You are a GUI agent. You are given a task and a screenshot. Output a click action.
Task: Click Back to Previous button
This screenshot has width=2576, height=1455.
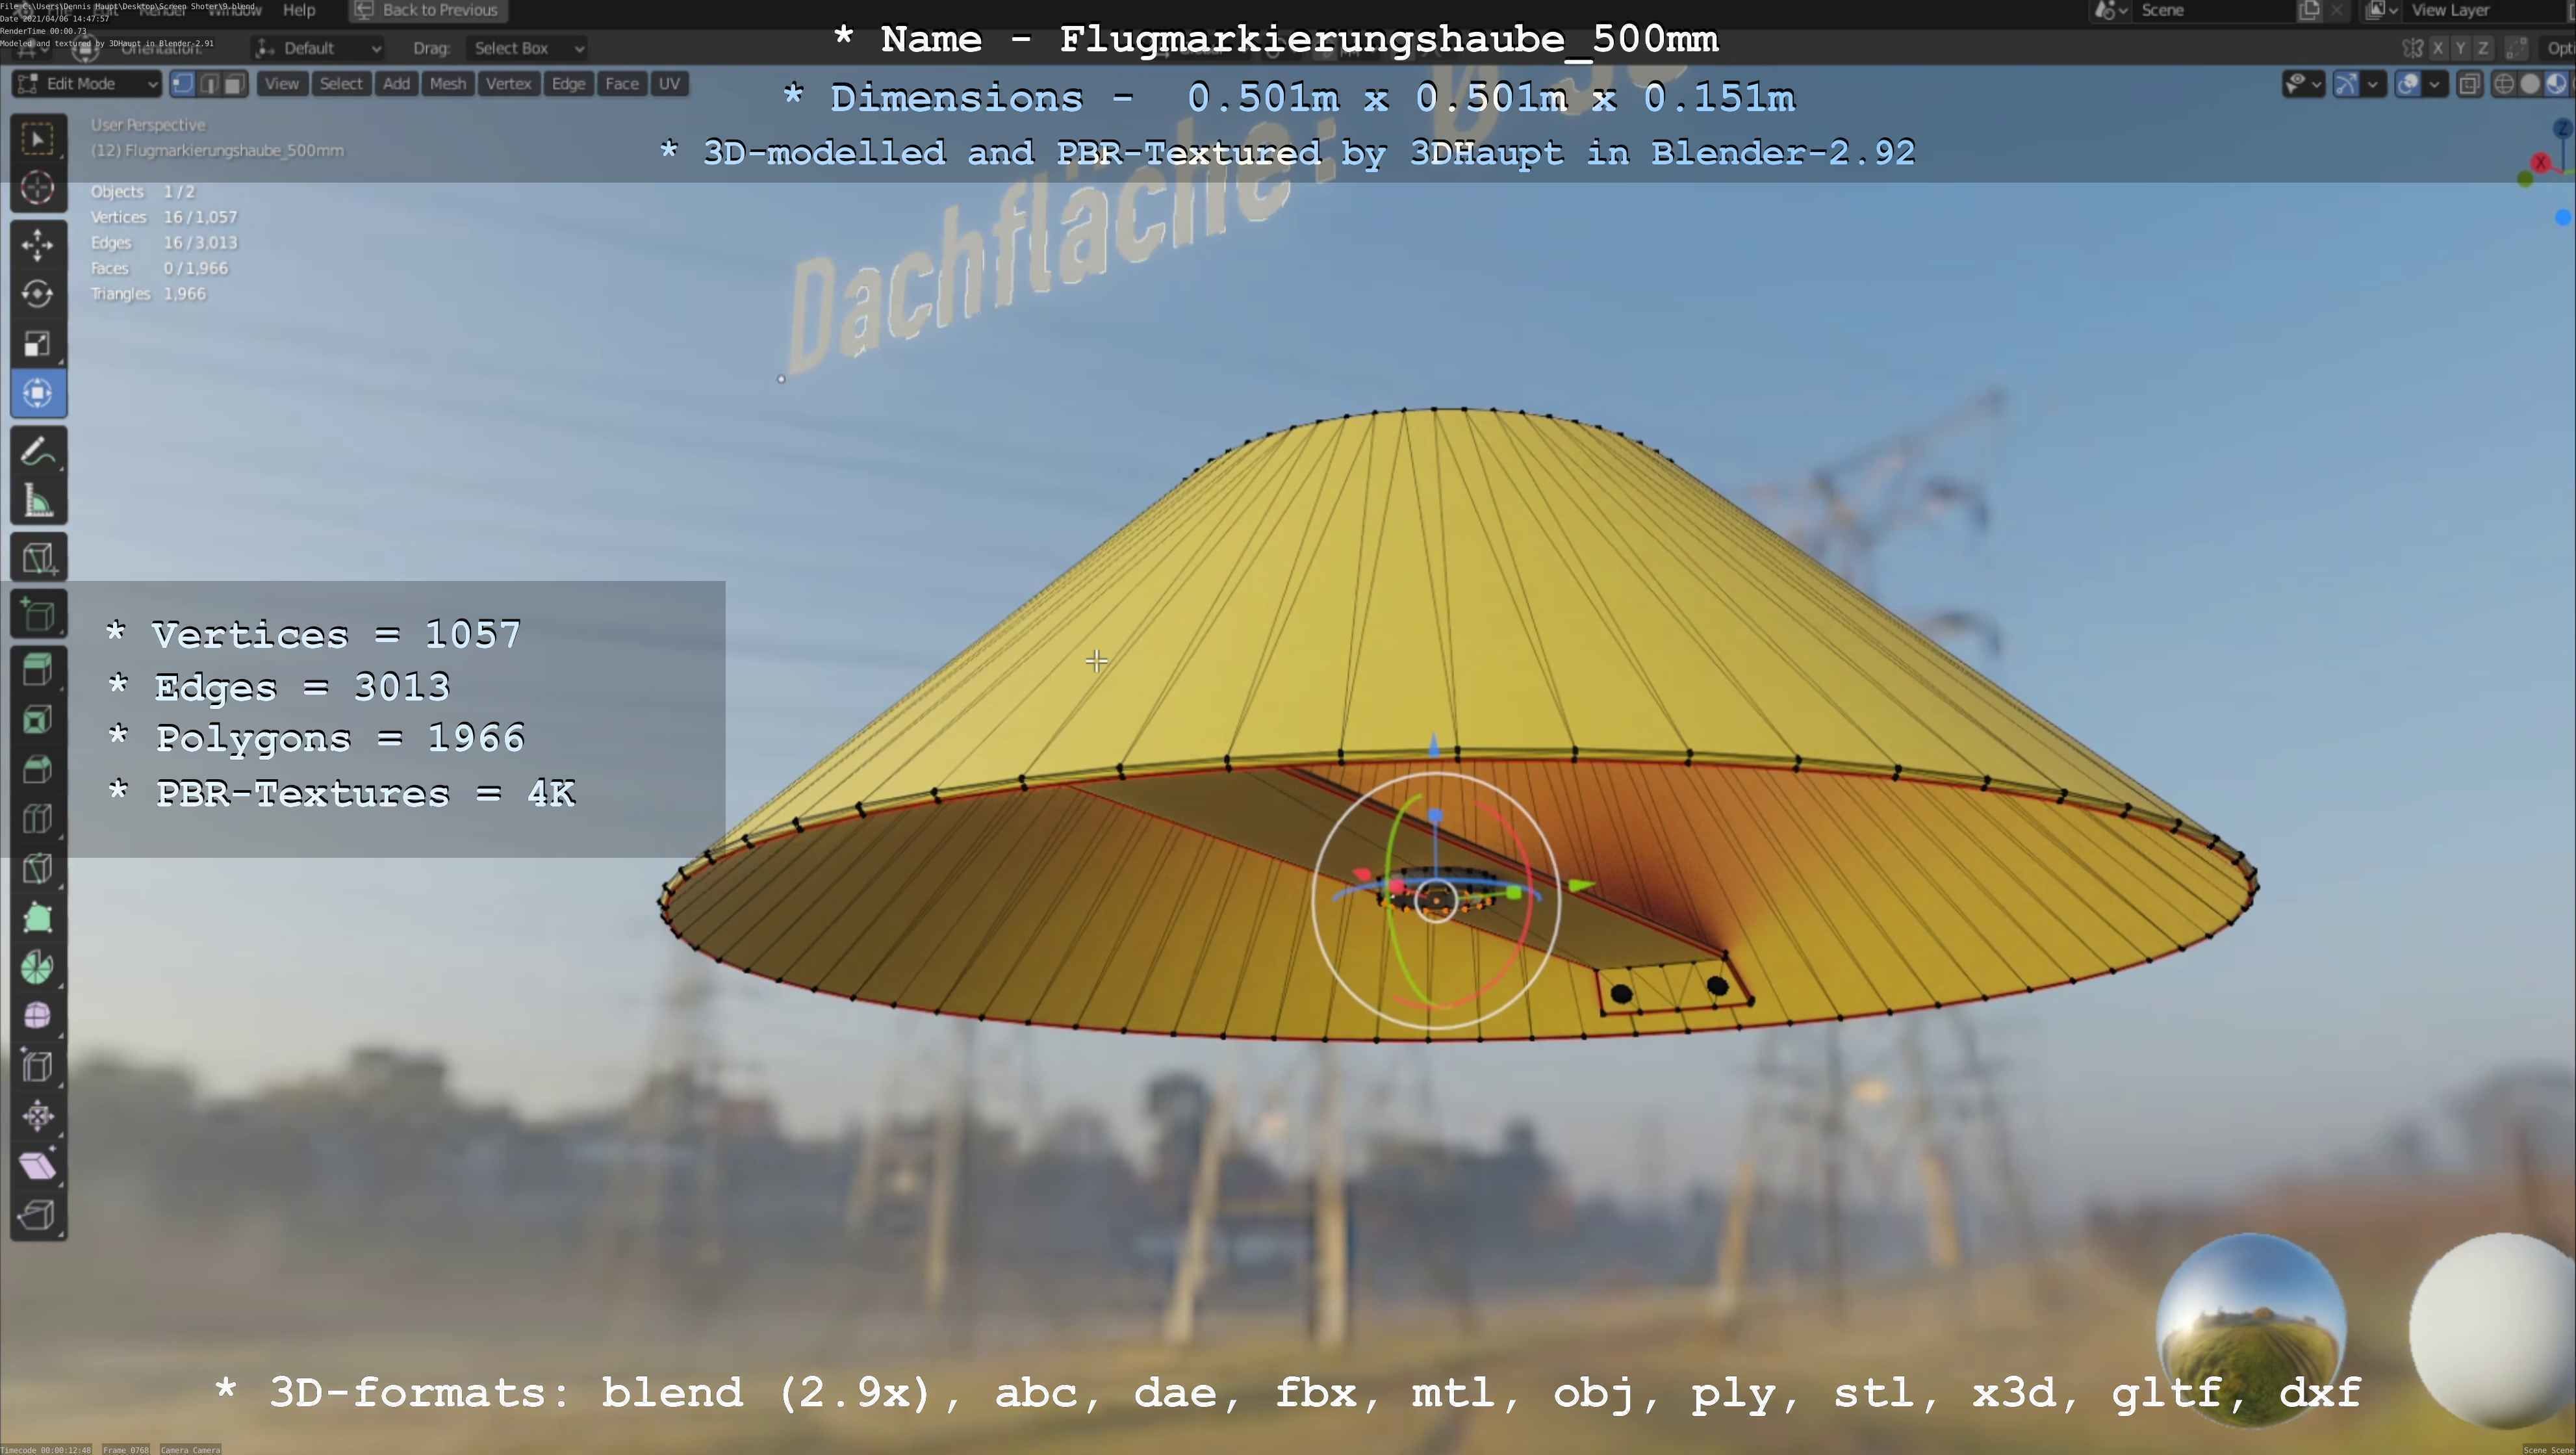pyautogui.click(x=428, y=10)
